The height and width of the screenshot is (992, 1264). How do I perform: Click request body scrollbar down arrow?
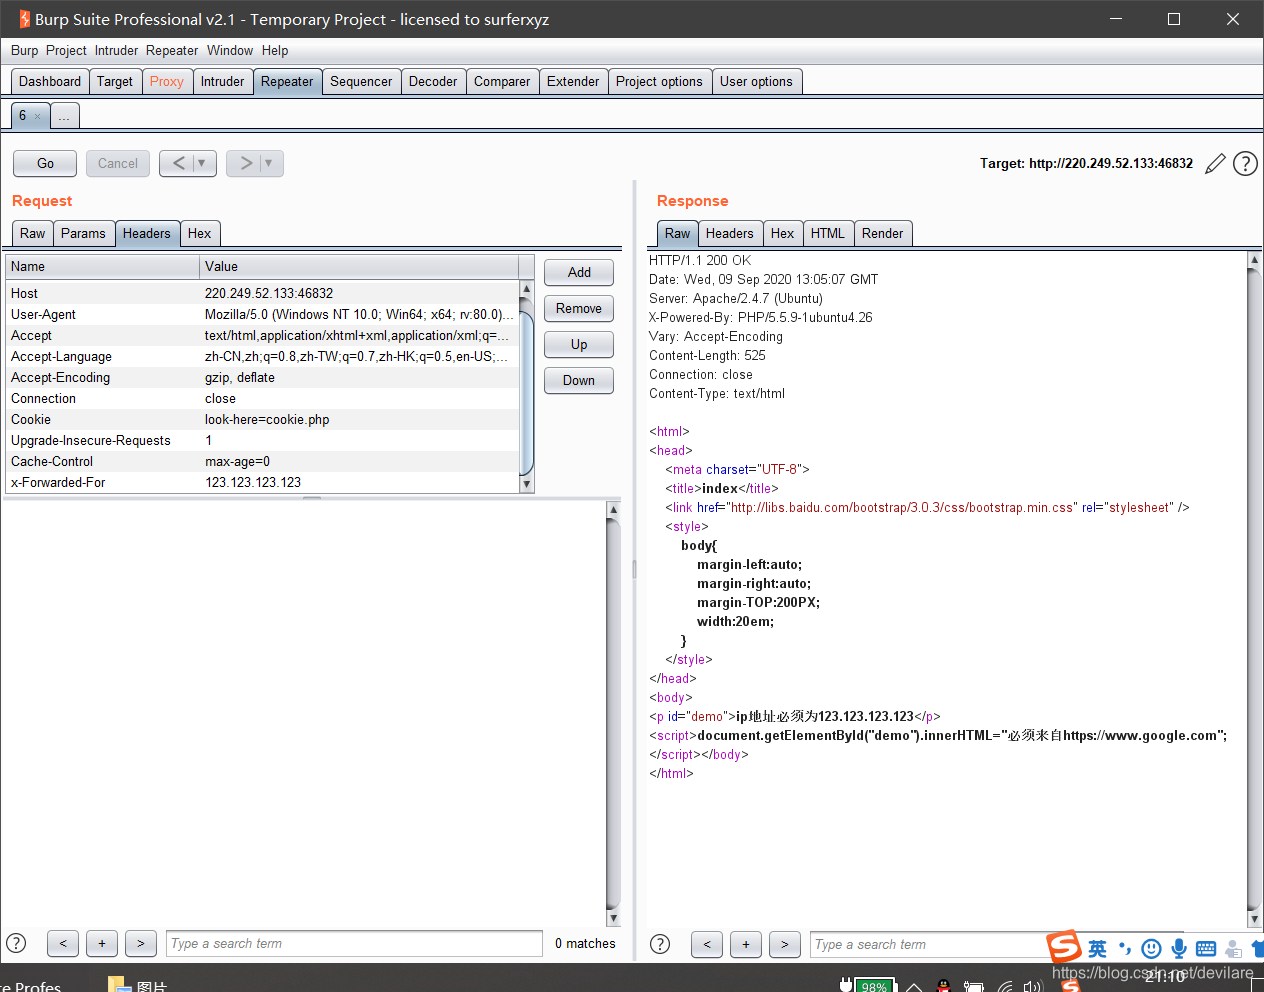(x=613, y=918)
